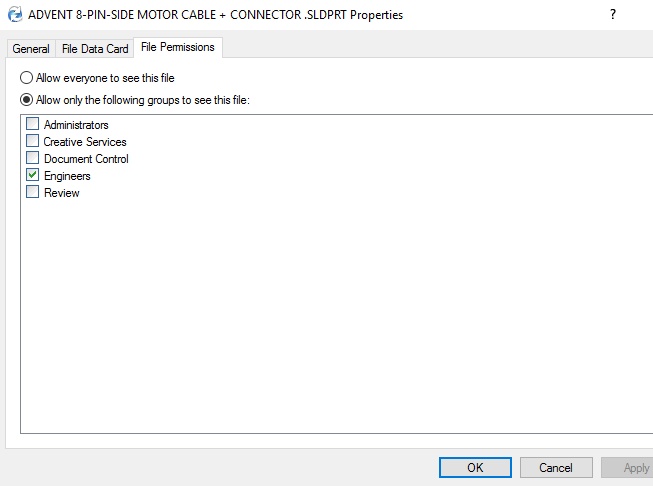Click the dialog title text 'ADVENT 8-PIN-SIDE MOTOR CABLE'
Viewport: 653px width, 486px height.
[x=122, y=15]
